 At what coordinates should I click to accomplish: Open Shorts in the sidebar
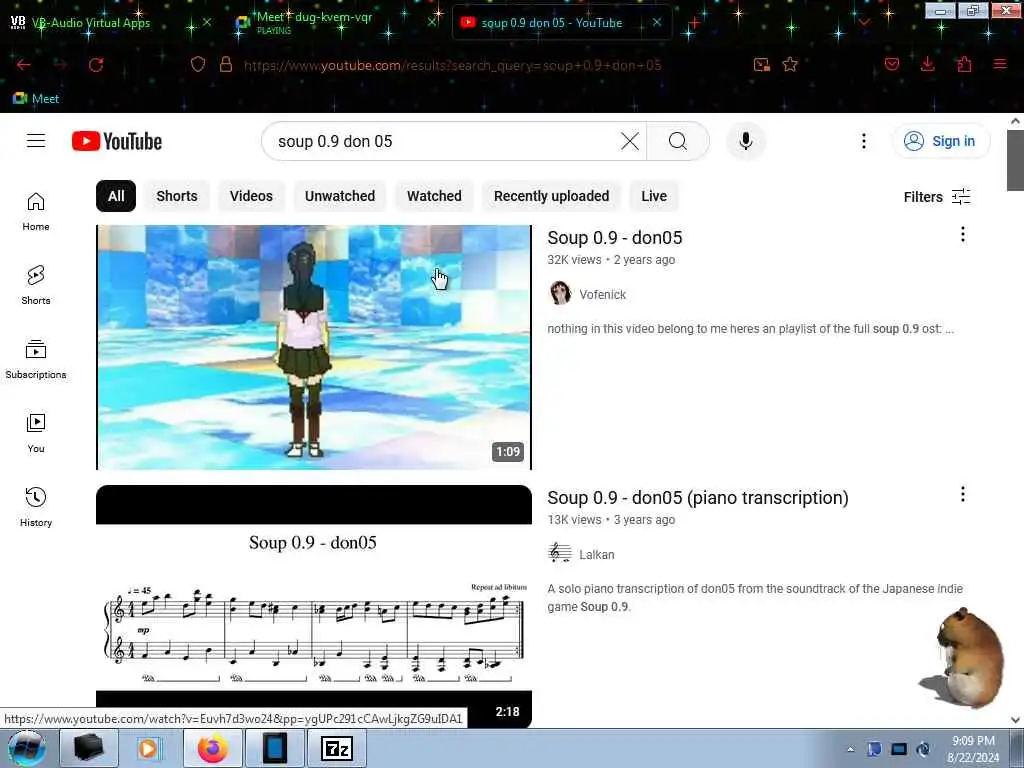pyautogui.click(x=36, y=285)
